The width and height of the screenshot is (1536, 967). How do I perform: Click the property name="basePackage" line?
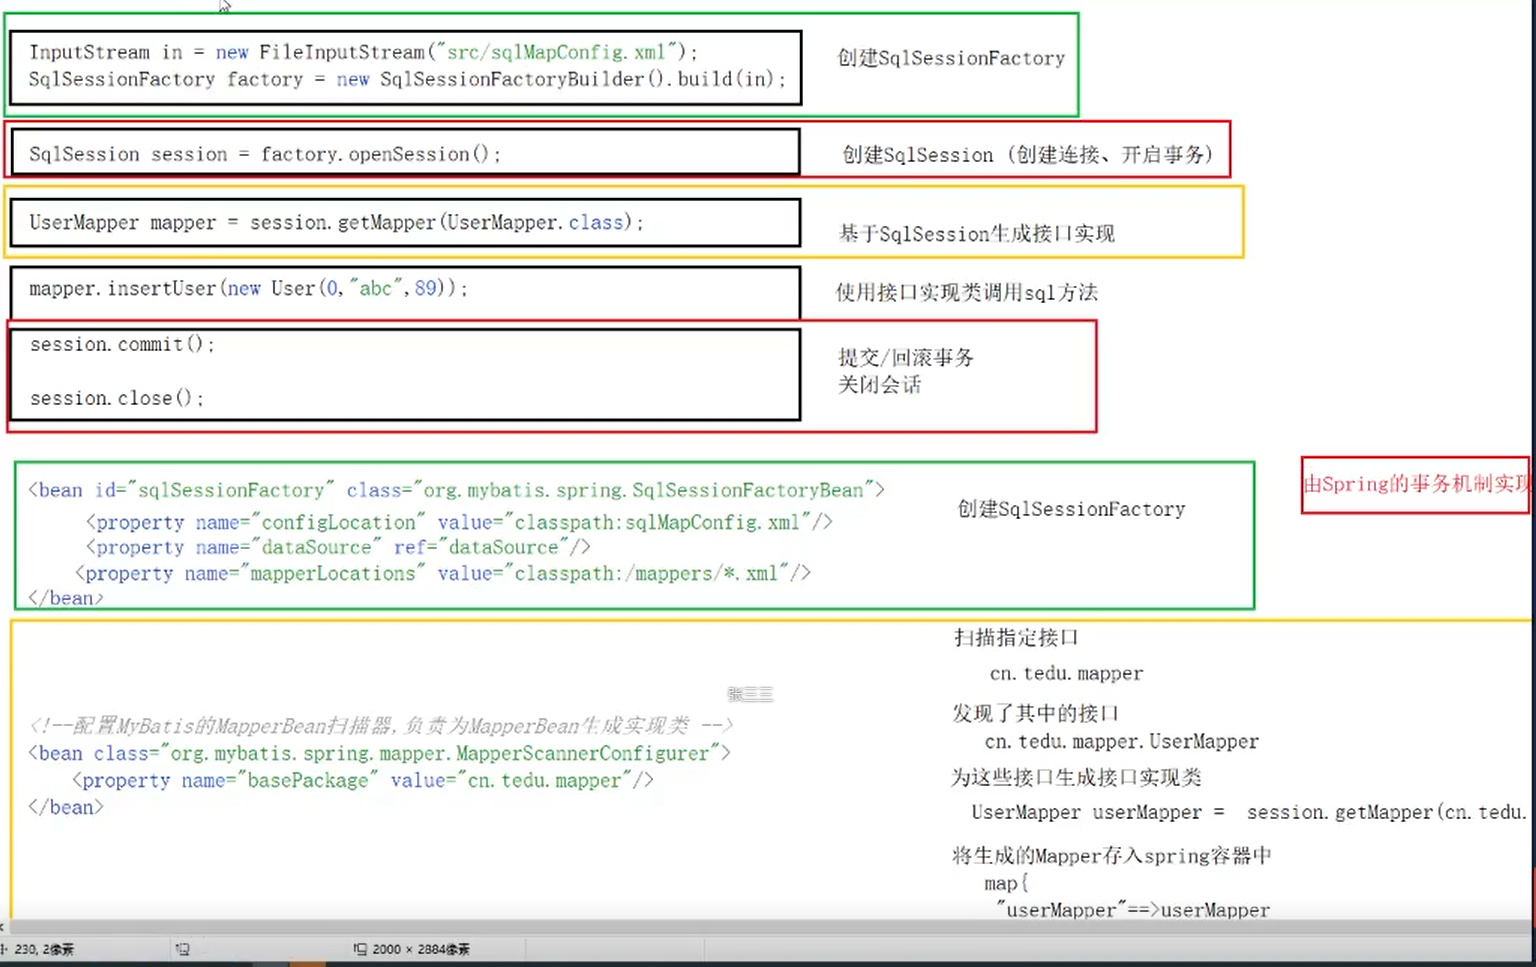coord(363,780)
